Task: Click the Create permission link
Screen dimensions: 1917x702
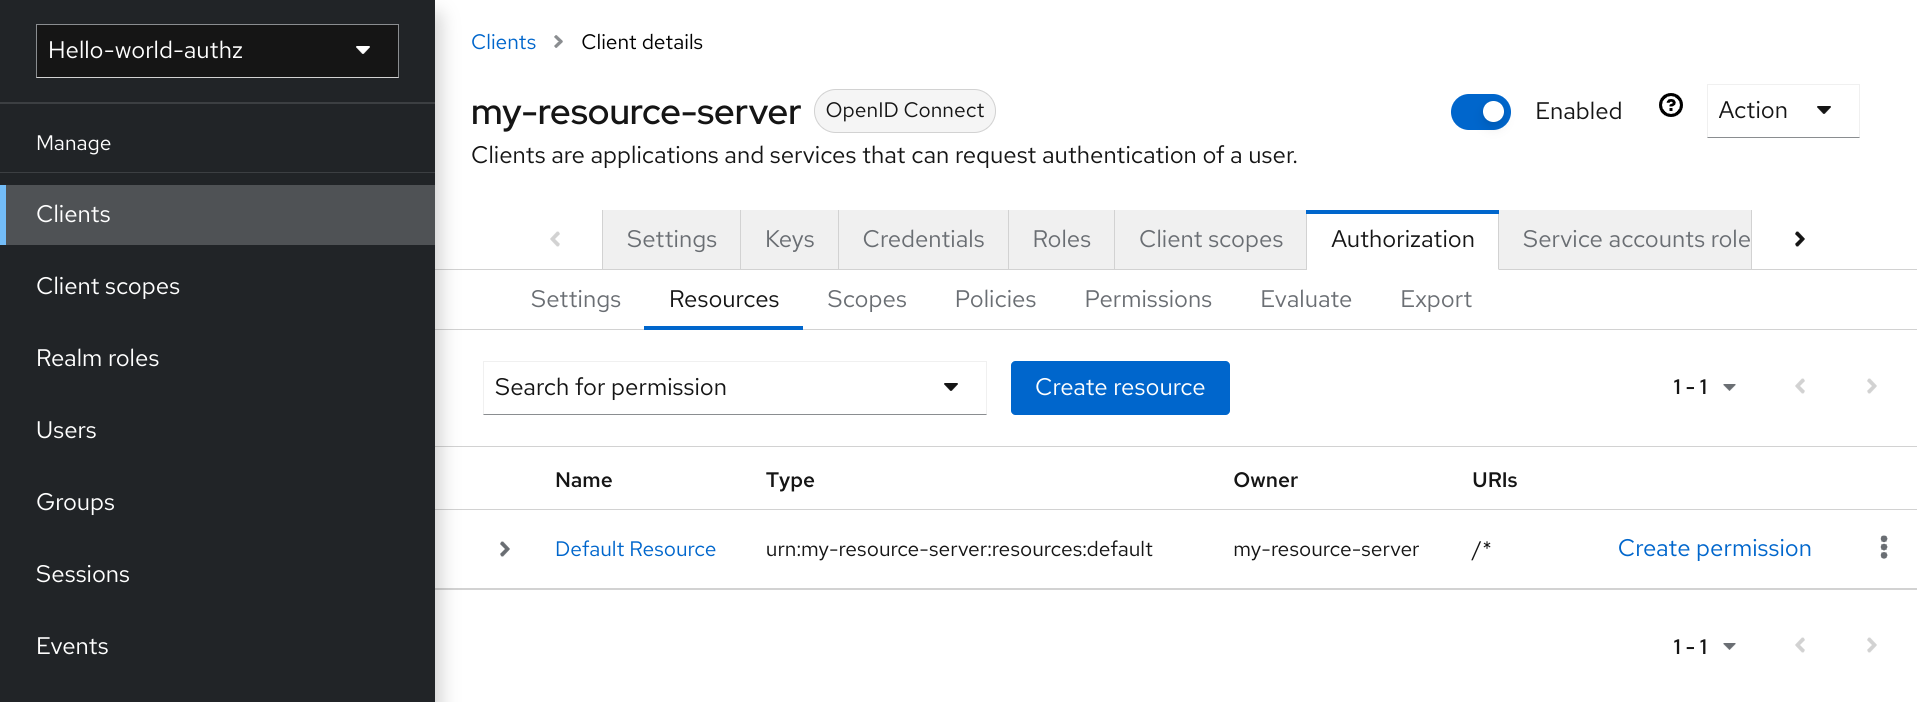Action: point(1713,549)
